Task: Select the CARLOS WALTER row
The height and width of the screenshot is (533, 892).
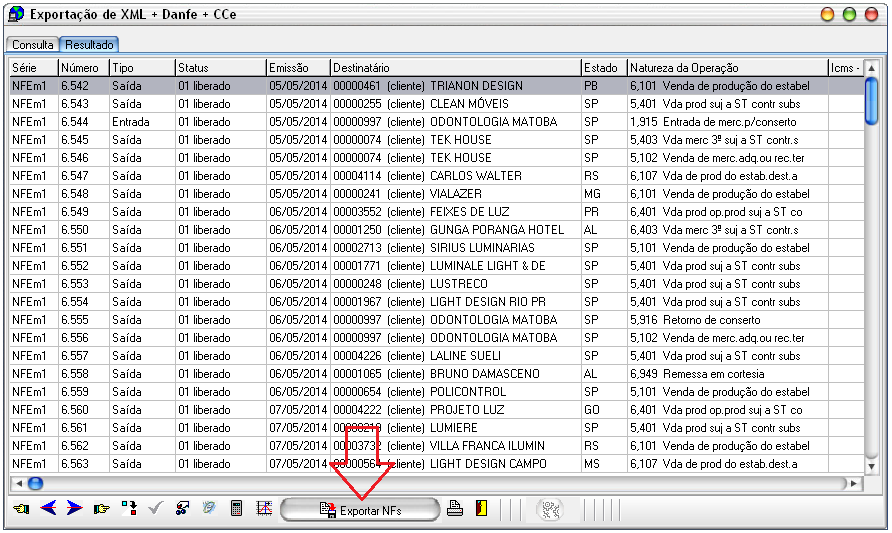Action: [x=437, y=176]
